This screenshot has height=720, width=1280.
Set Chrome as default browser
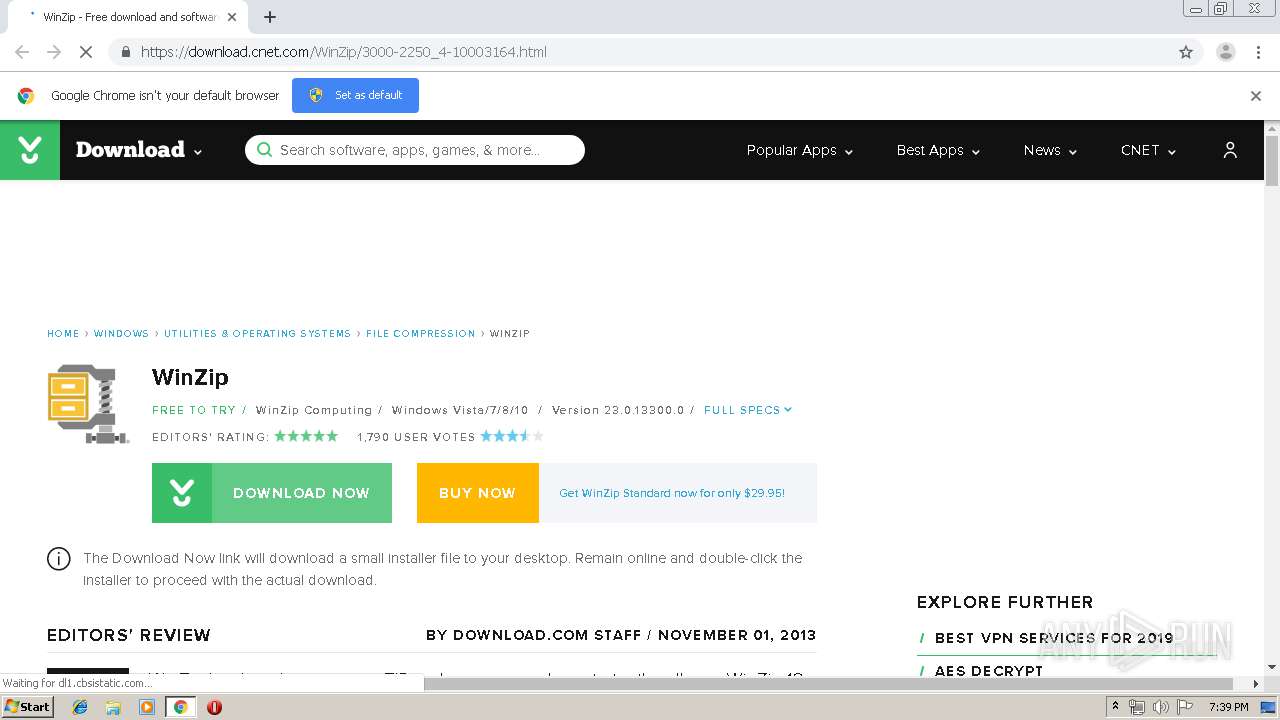click(x=355, y=96)
